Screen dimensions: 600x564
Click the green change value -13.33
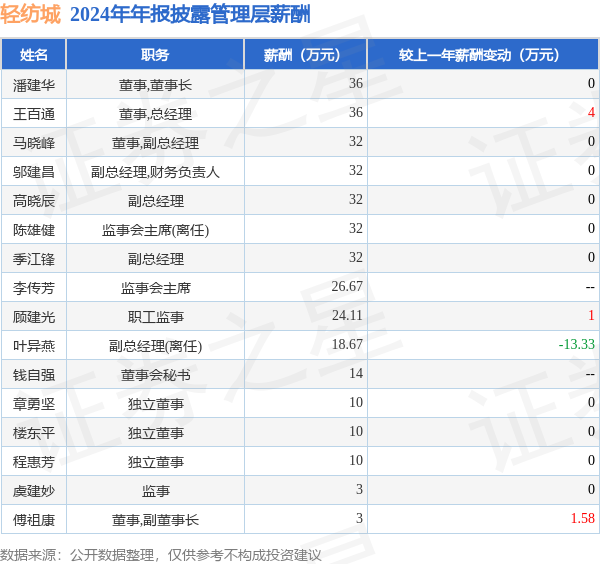[x=577, y=344]
